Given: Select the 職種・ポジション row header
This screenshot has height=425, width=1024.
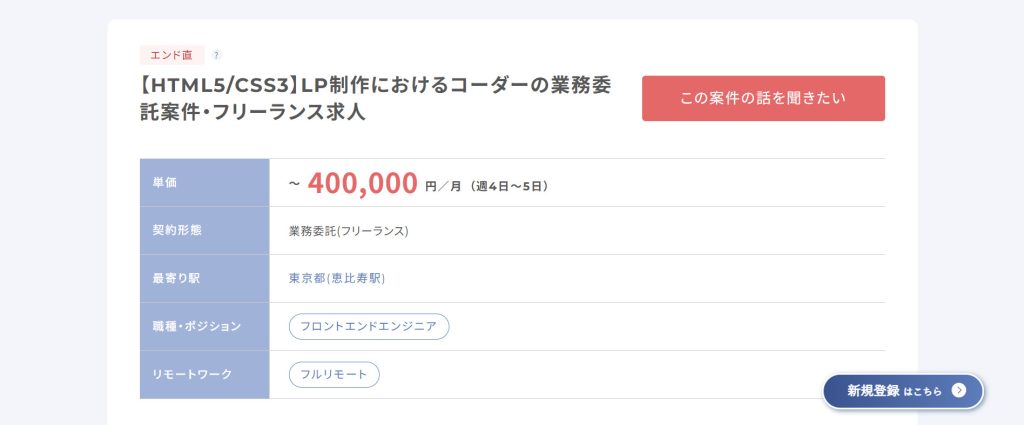Looking at the screenshot, I should (204, 326).
